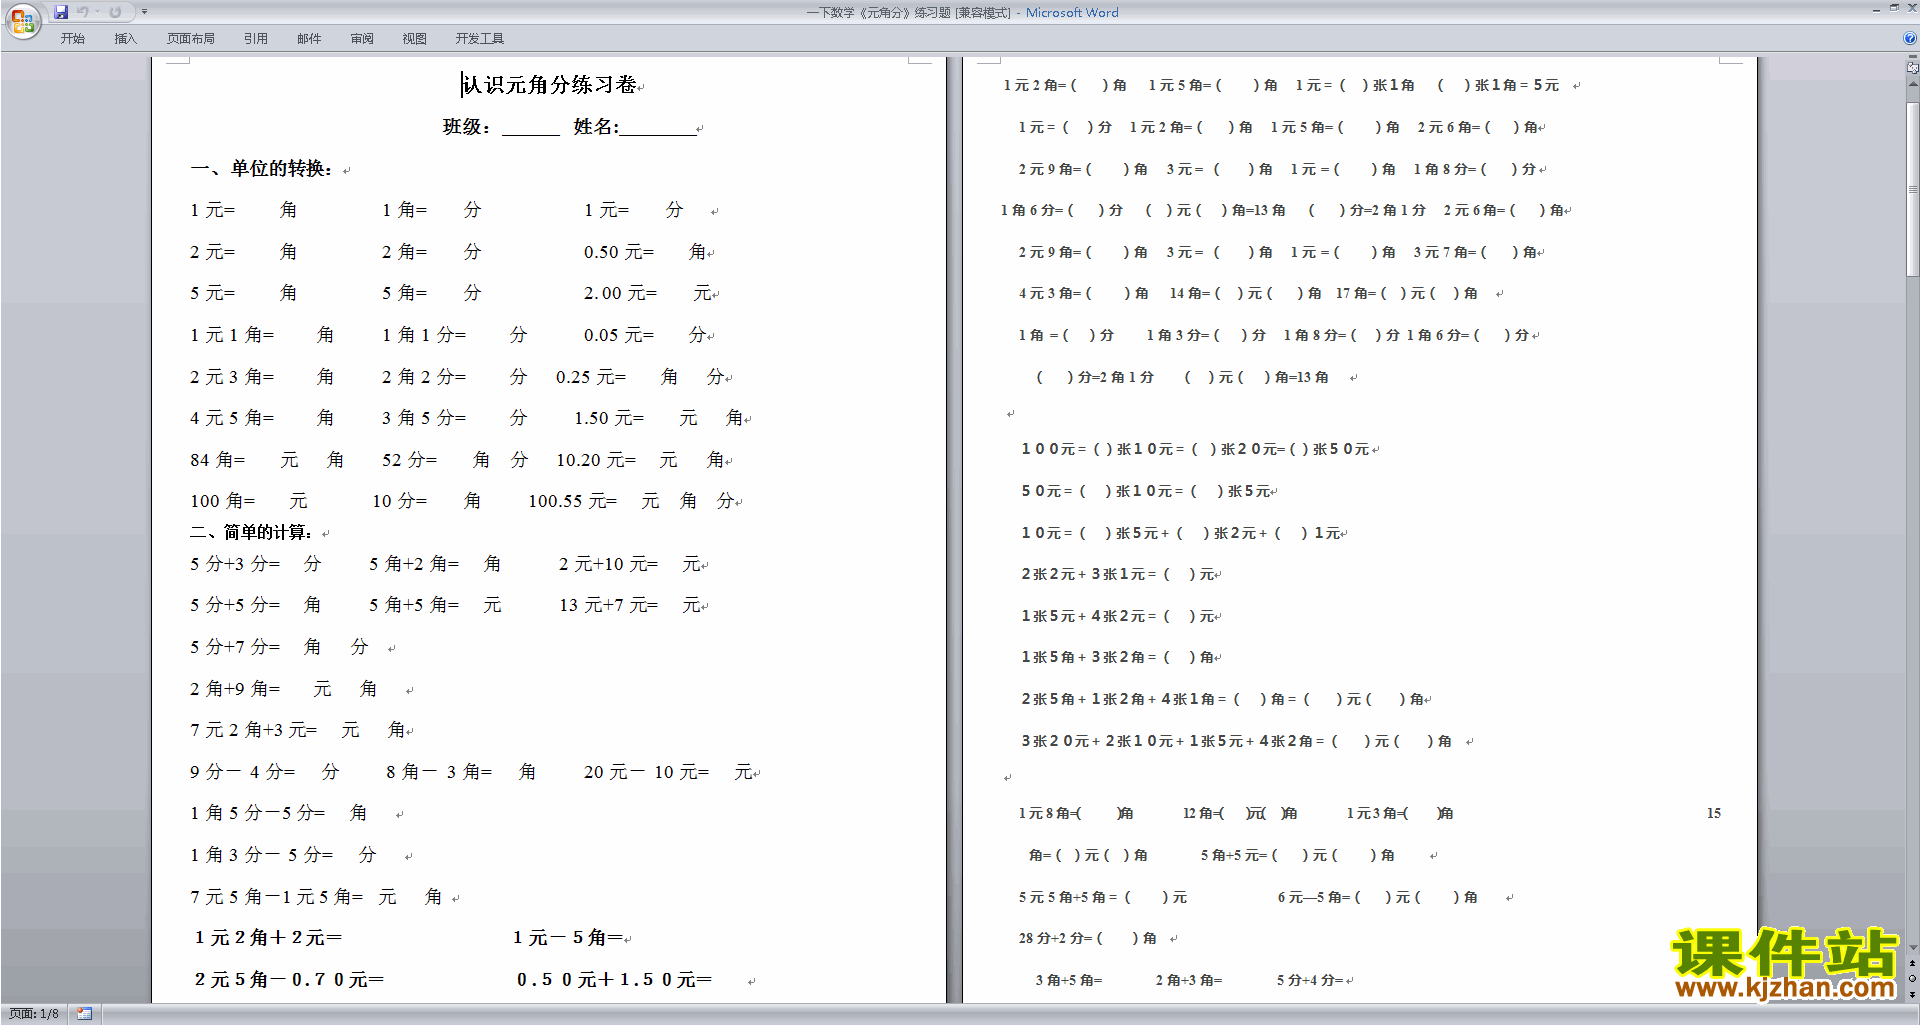Viewport: 1920px width, 1025px height.
Task: Open the 审阅 ribbon tab
Action: (x=362, y=39)
